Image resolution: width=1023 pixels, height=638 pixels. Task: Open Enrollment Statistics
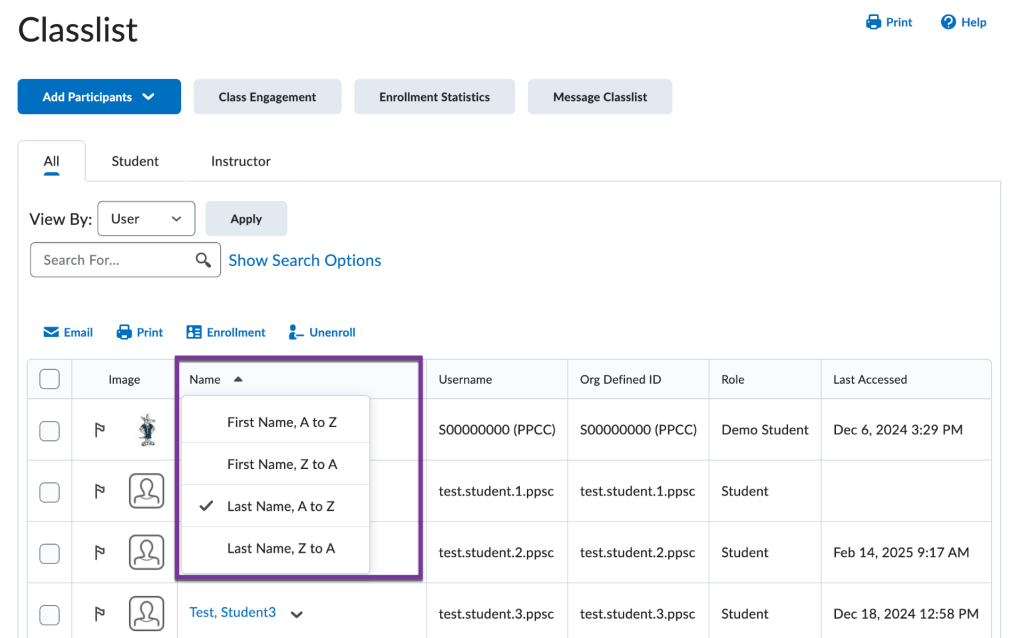pos(434,96)
